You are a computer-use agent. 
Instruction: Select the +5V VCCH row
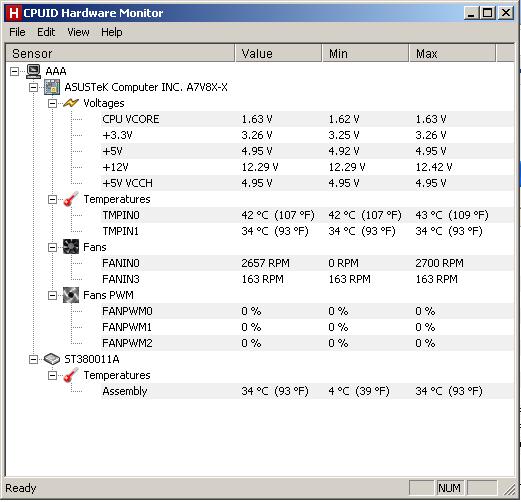coord(307,183)
